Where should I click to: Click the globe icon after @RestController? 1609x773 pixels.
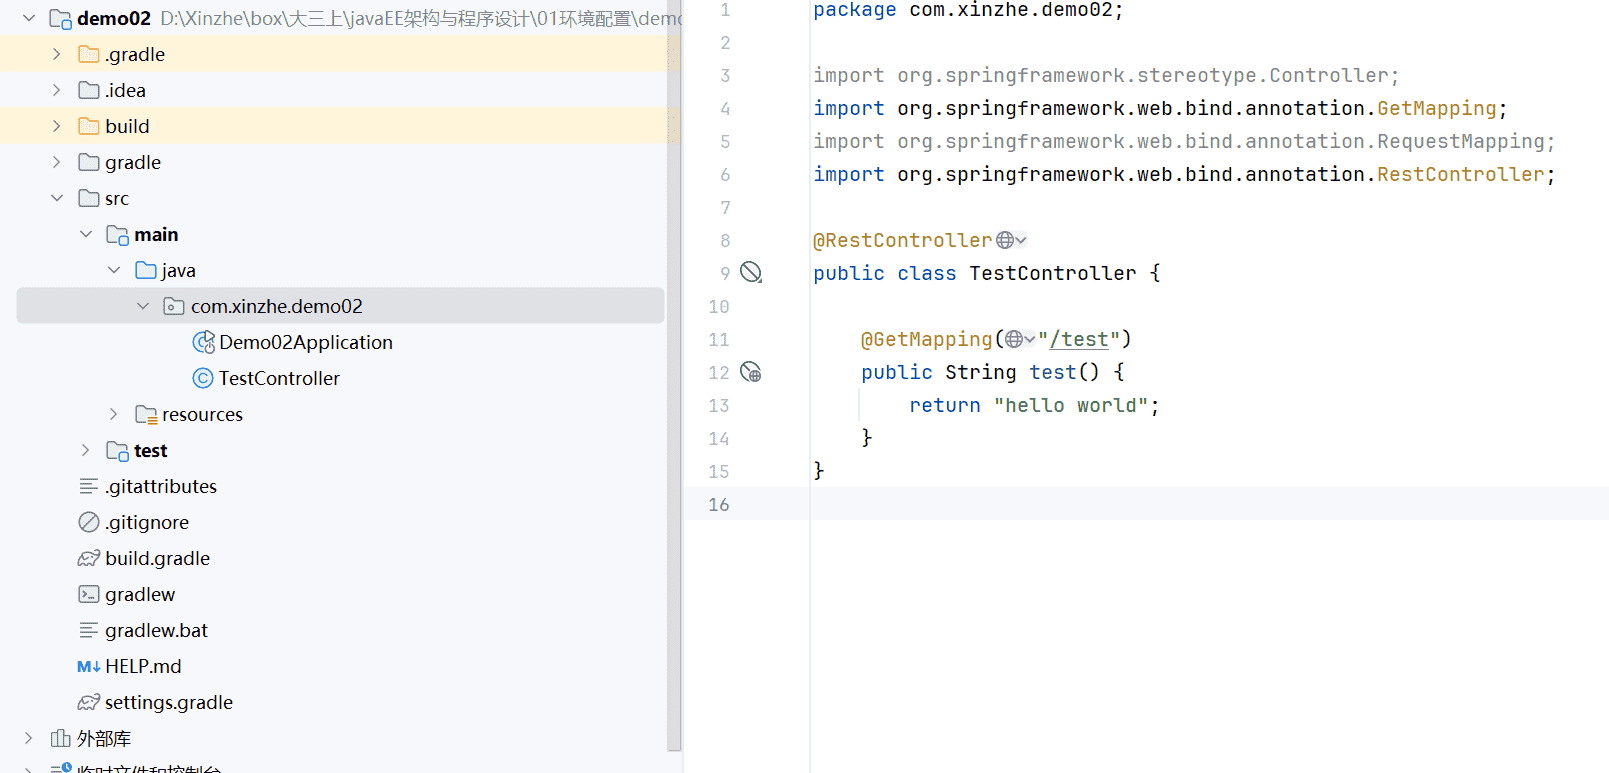coord(1005,240)
